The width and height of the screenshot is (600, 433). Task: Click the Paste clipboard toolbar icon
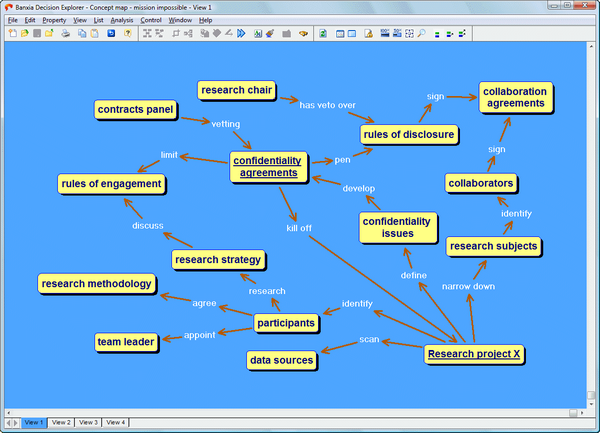[94, 33]
